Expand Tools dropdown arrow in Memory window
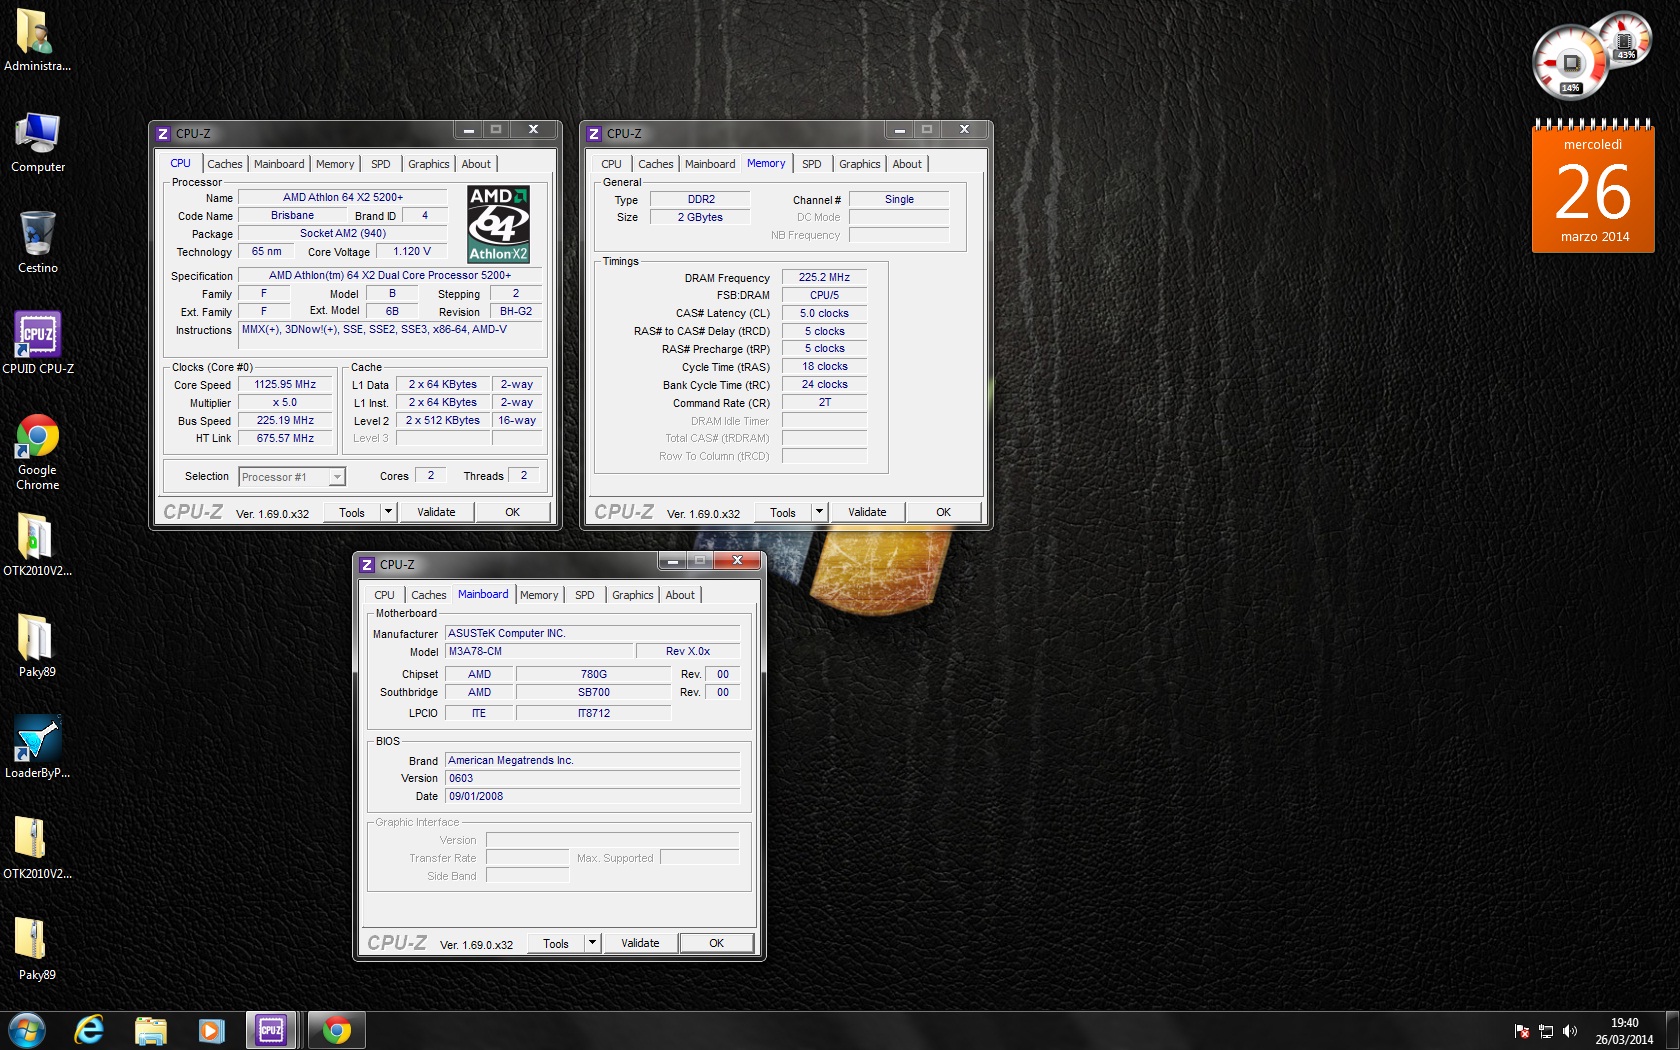1680x1050 pixels. coord(819,512)
